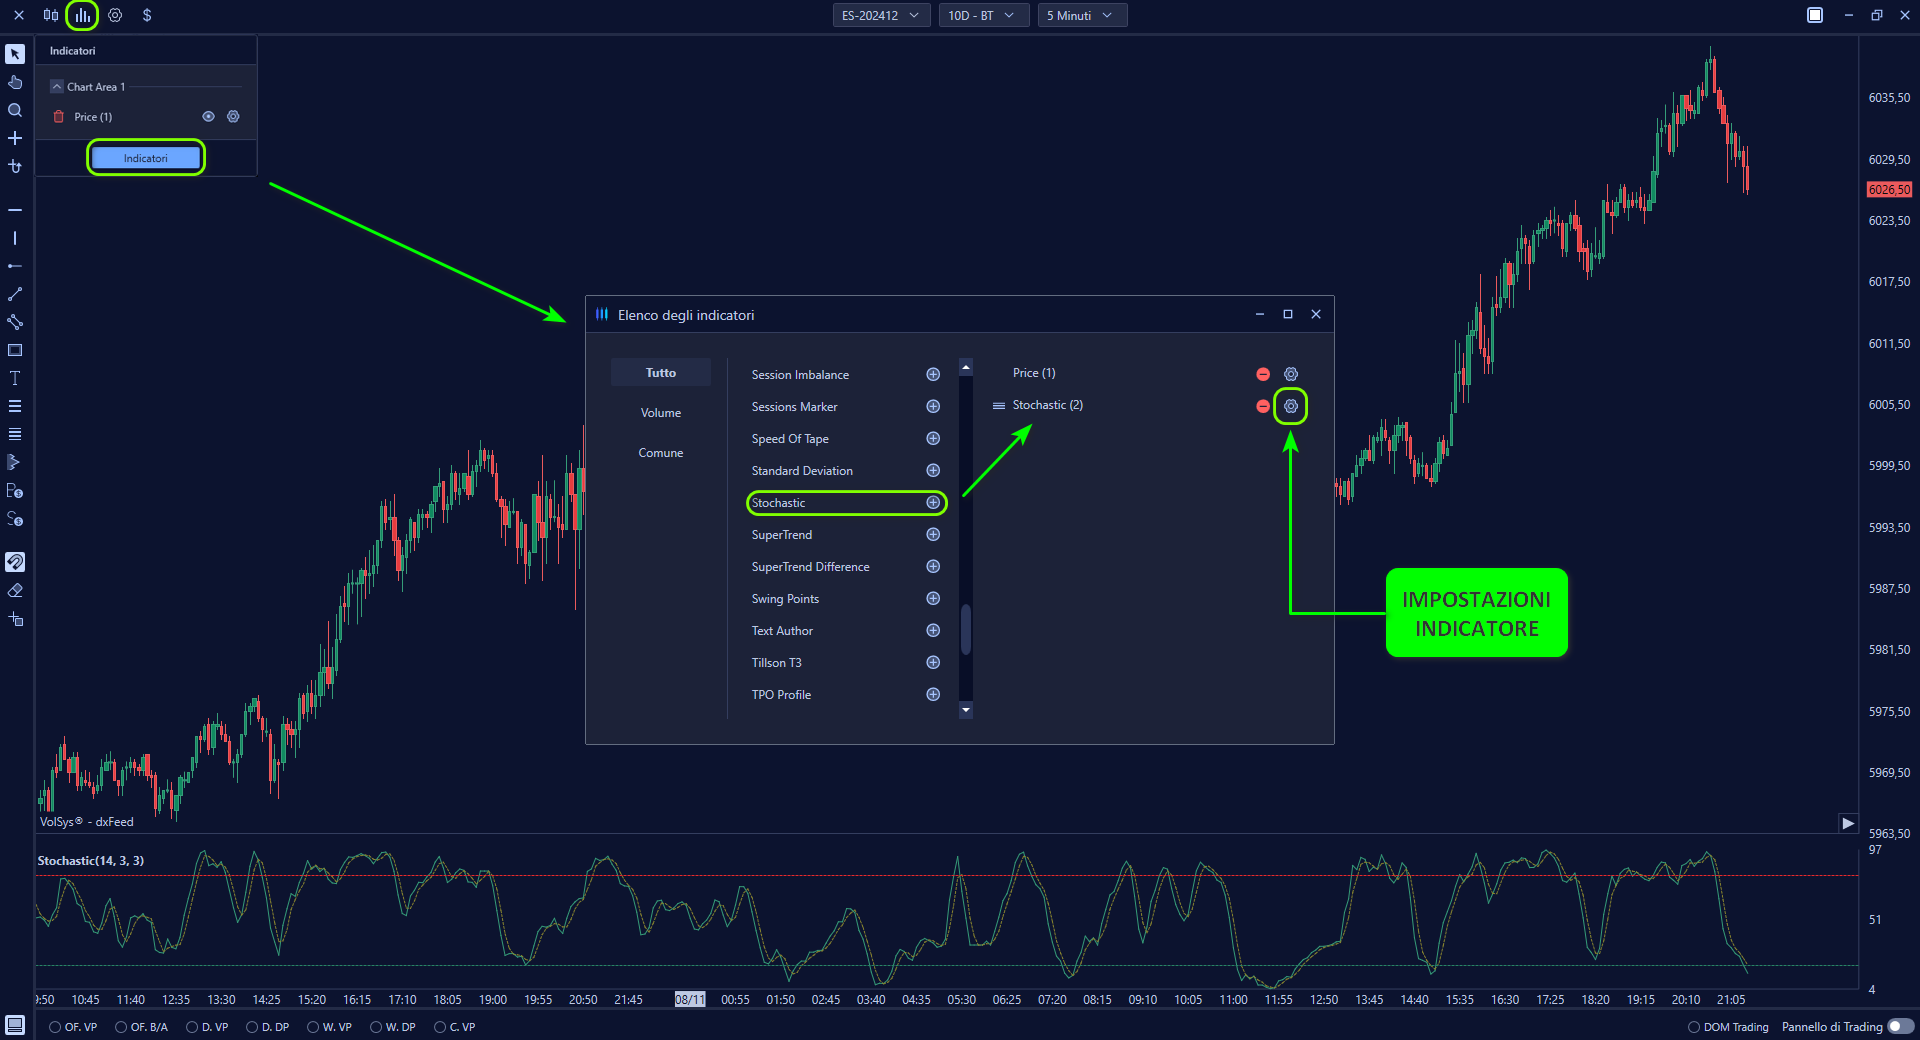Open Stochastic (2) settings gear in dialog
1920x1040 pixels.
click(x=1291, y=406)
